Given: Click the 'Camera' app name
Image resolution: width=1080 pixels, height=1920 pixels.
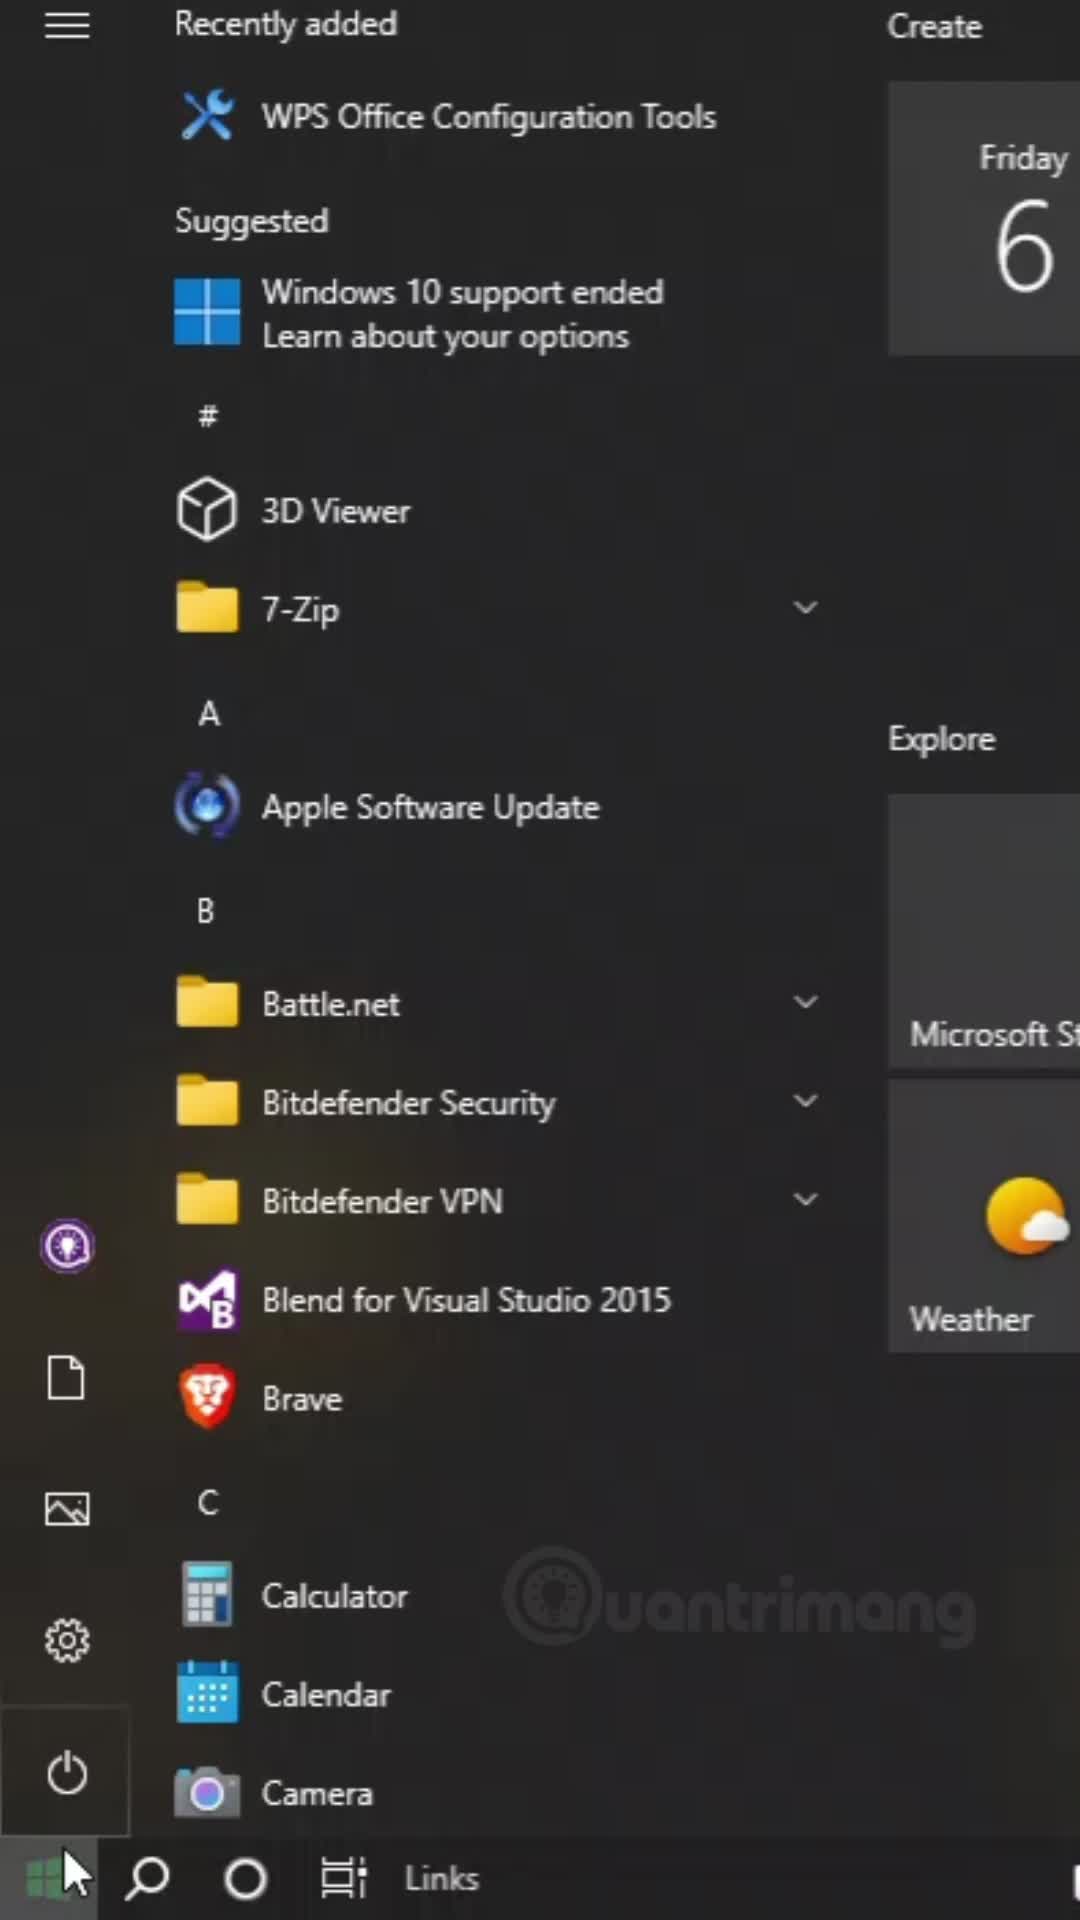Looking at the screenshot, I should pyautogui.click(x=317, y=1793).
